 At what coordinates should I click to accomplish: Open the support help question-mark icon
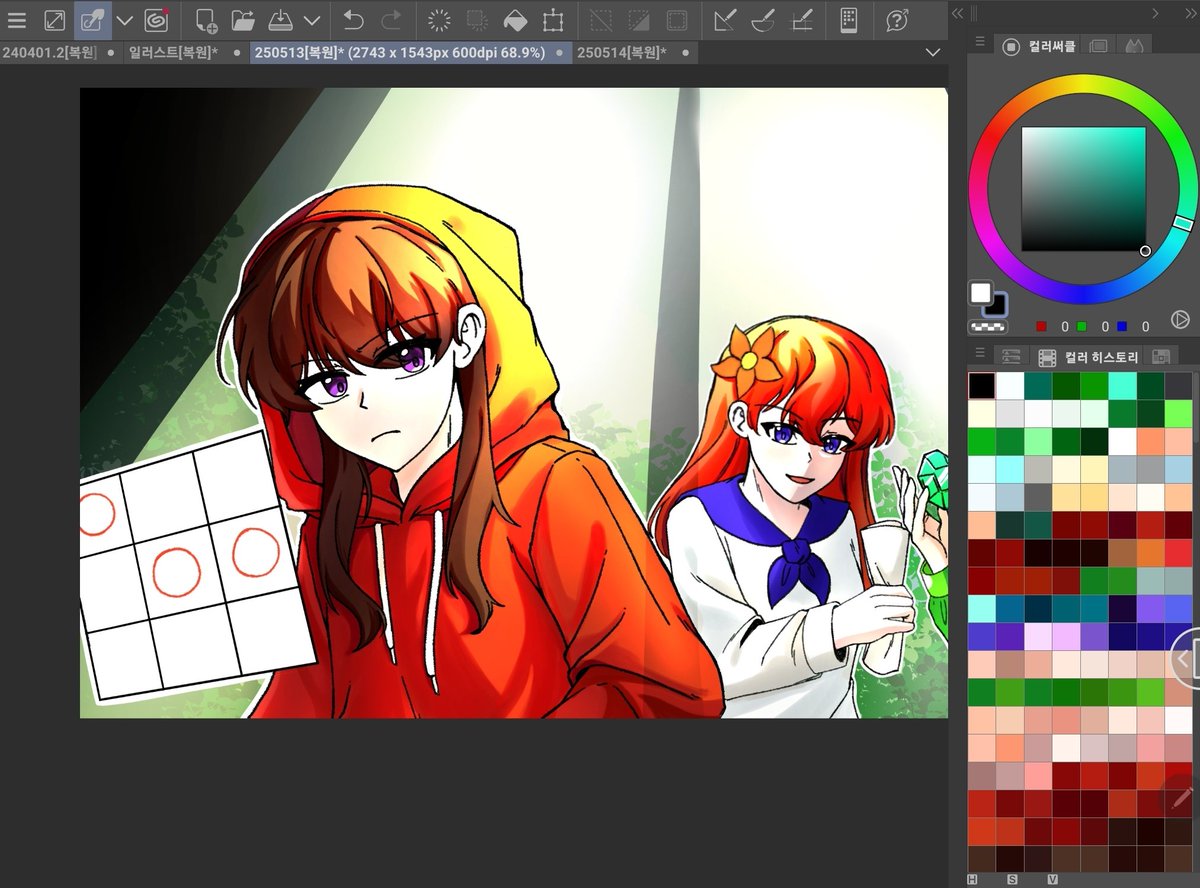(897, 20)
